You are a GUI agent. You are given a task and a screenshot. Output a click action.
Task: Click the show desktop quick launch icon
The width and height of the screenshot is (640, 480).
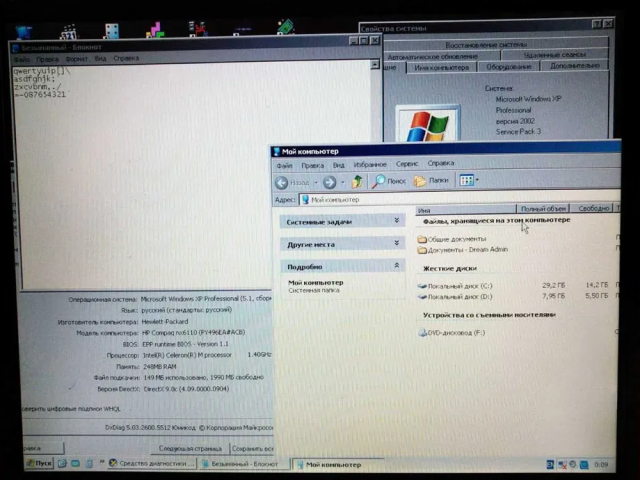click(76, 463)
